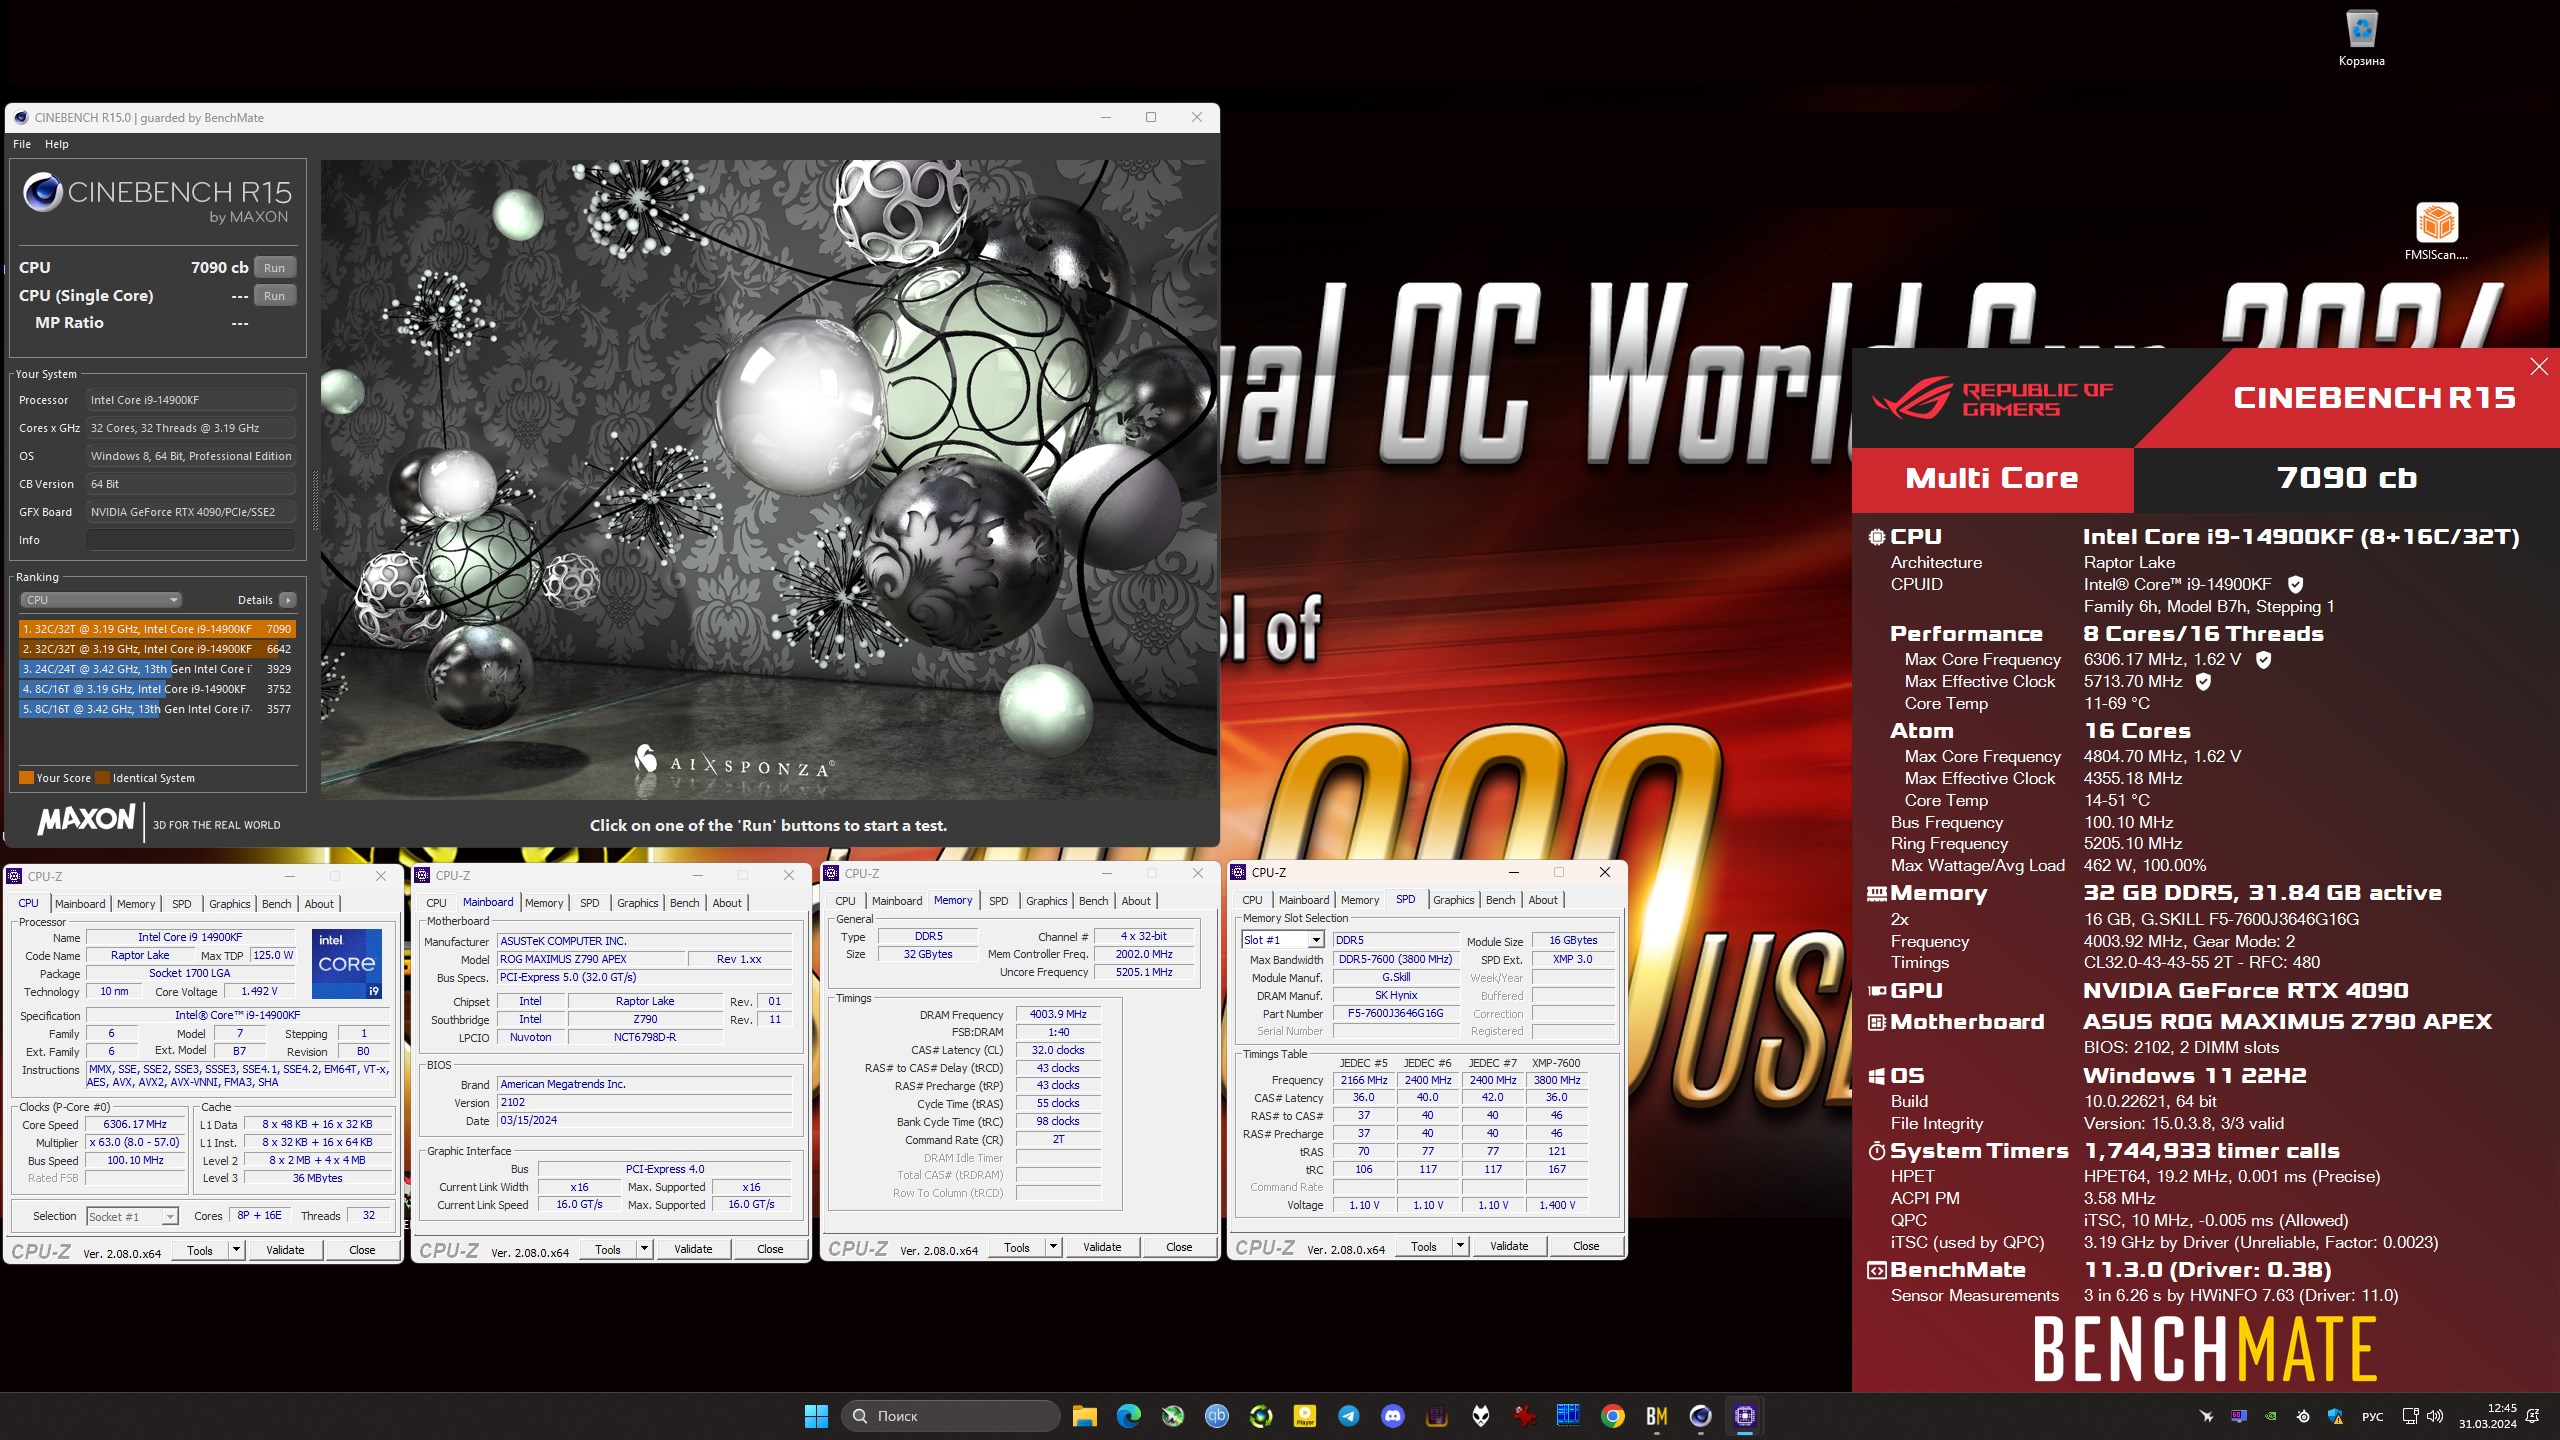2560x1440 pixels.
Task: Expand Tools dropdown arrow in third CPU-Z window
Action: (1053, 1247)
